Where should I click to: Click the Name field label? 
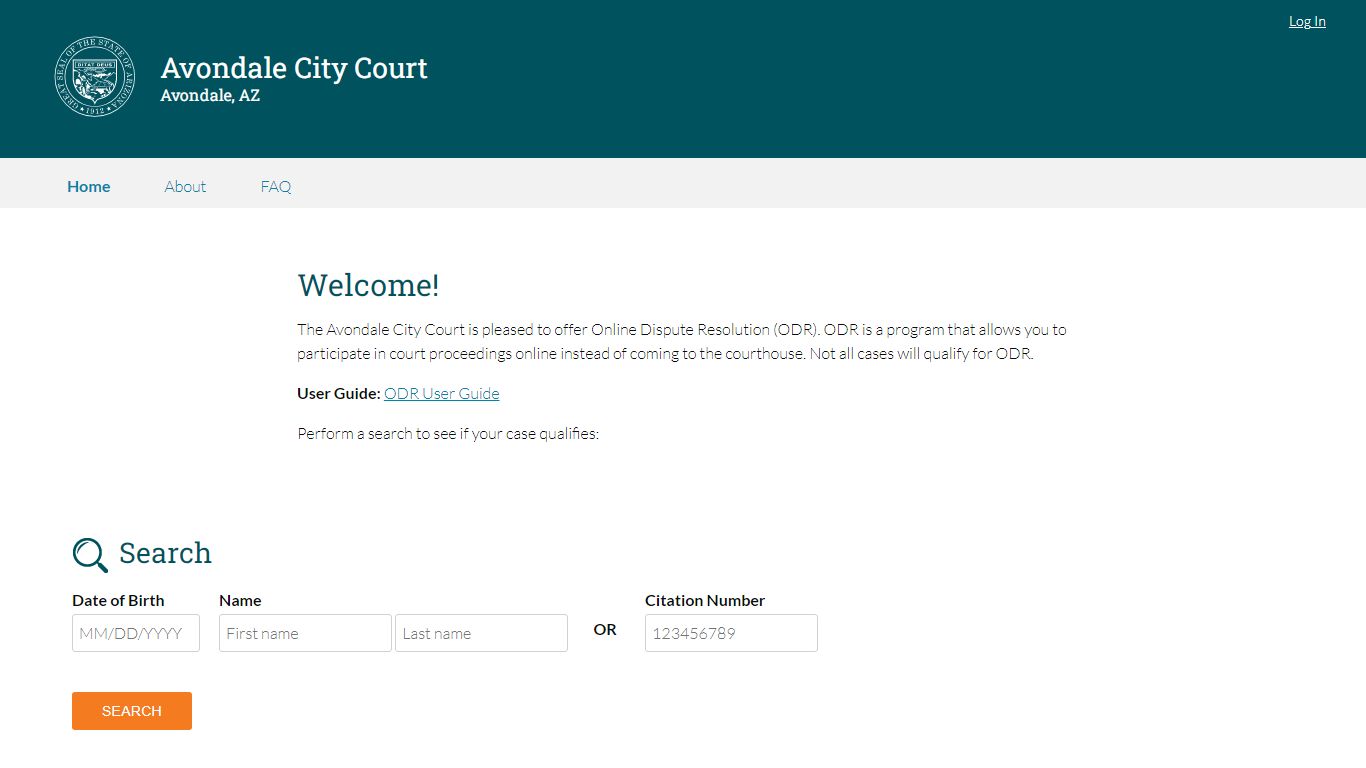240,600
